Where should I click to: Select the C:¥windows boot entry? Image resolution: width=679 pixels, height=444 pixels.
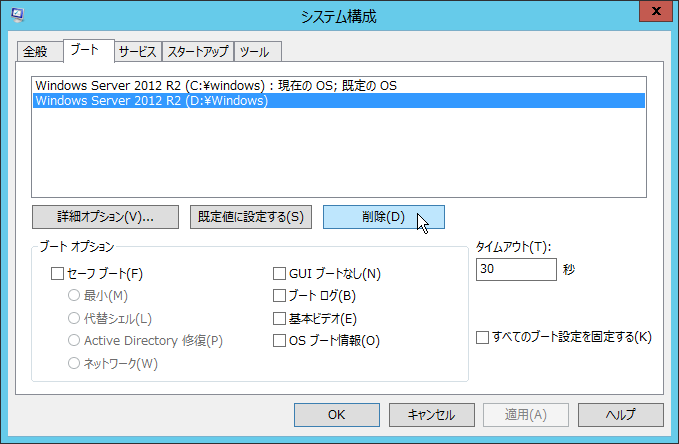(339, 85)
